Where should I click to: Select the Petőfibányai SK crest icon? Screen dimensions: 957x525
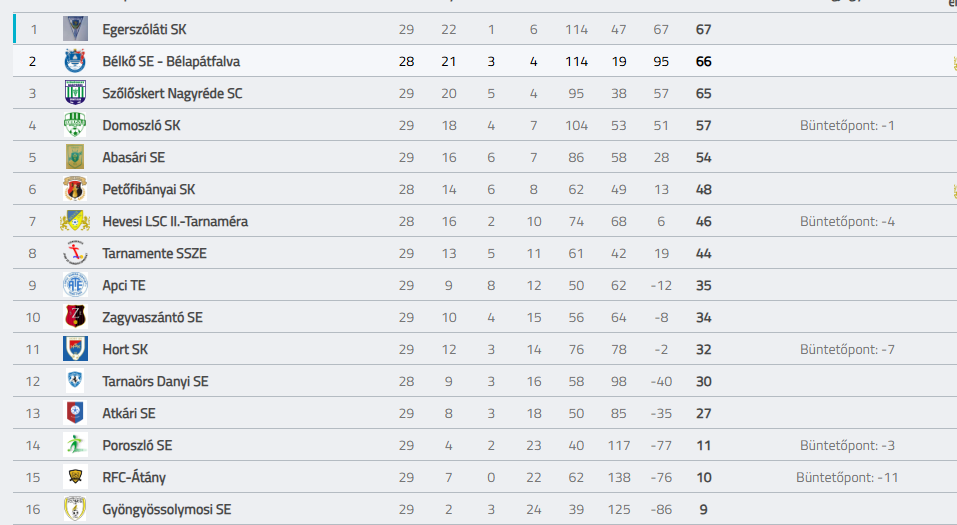(75, 189)
